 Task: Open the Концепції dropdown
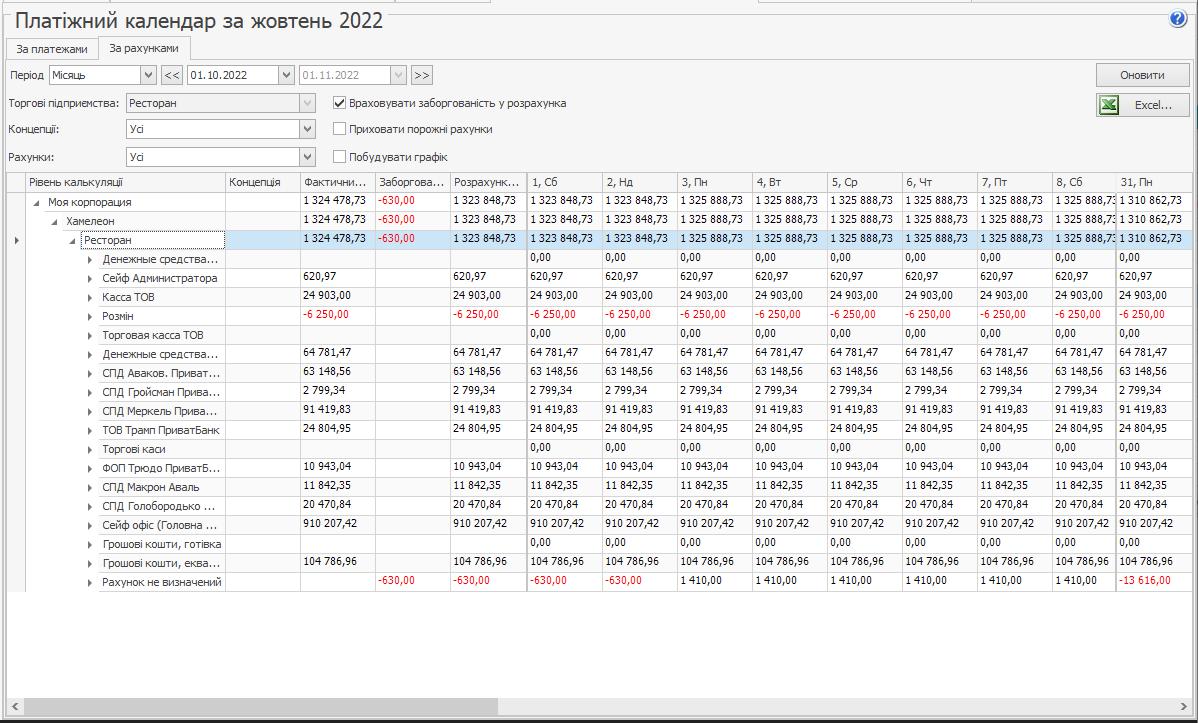point(307,129)
